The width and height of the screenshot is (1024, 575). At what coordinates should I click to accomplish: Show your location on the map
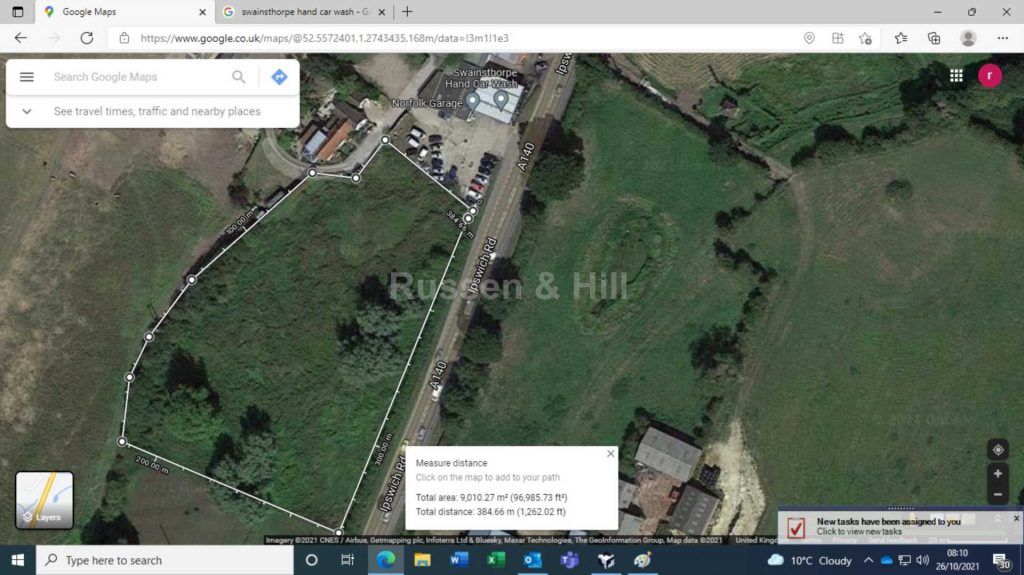point(998,450)
